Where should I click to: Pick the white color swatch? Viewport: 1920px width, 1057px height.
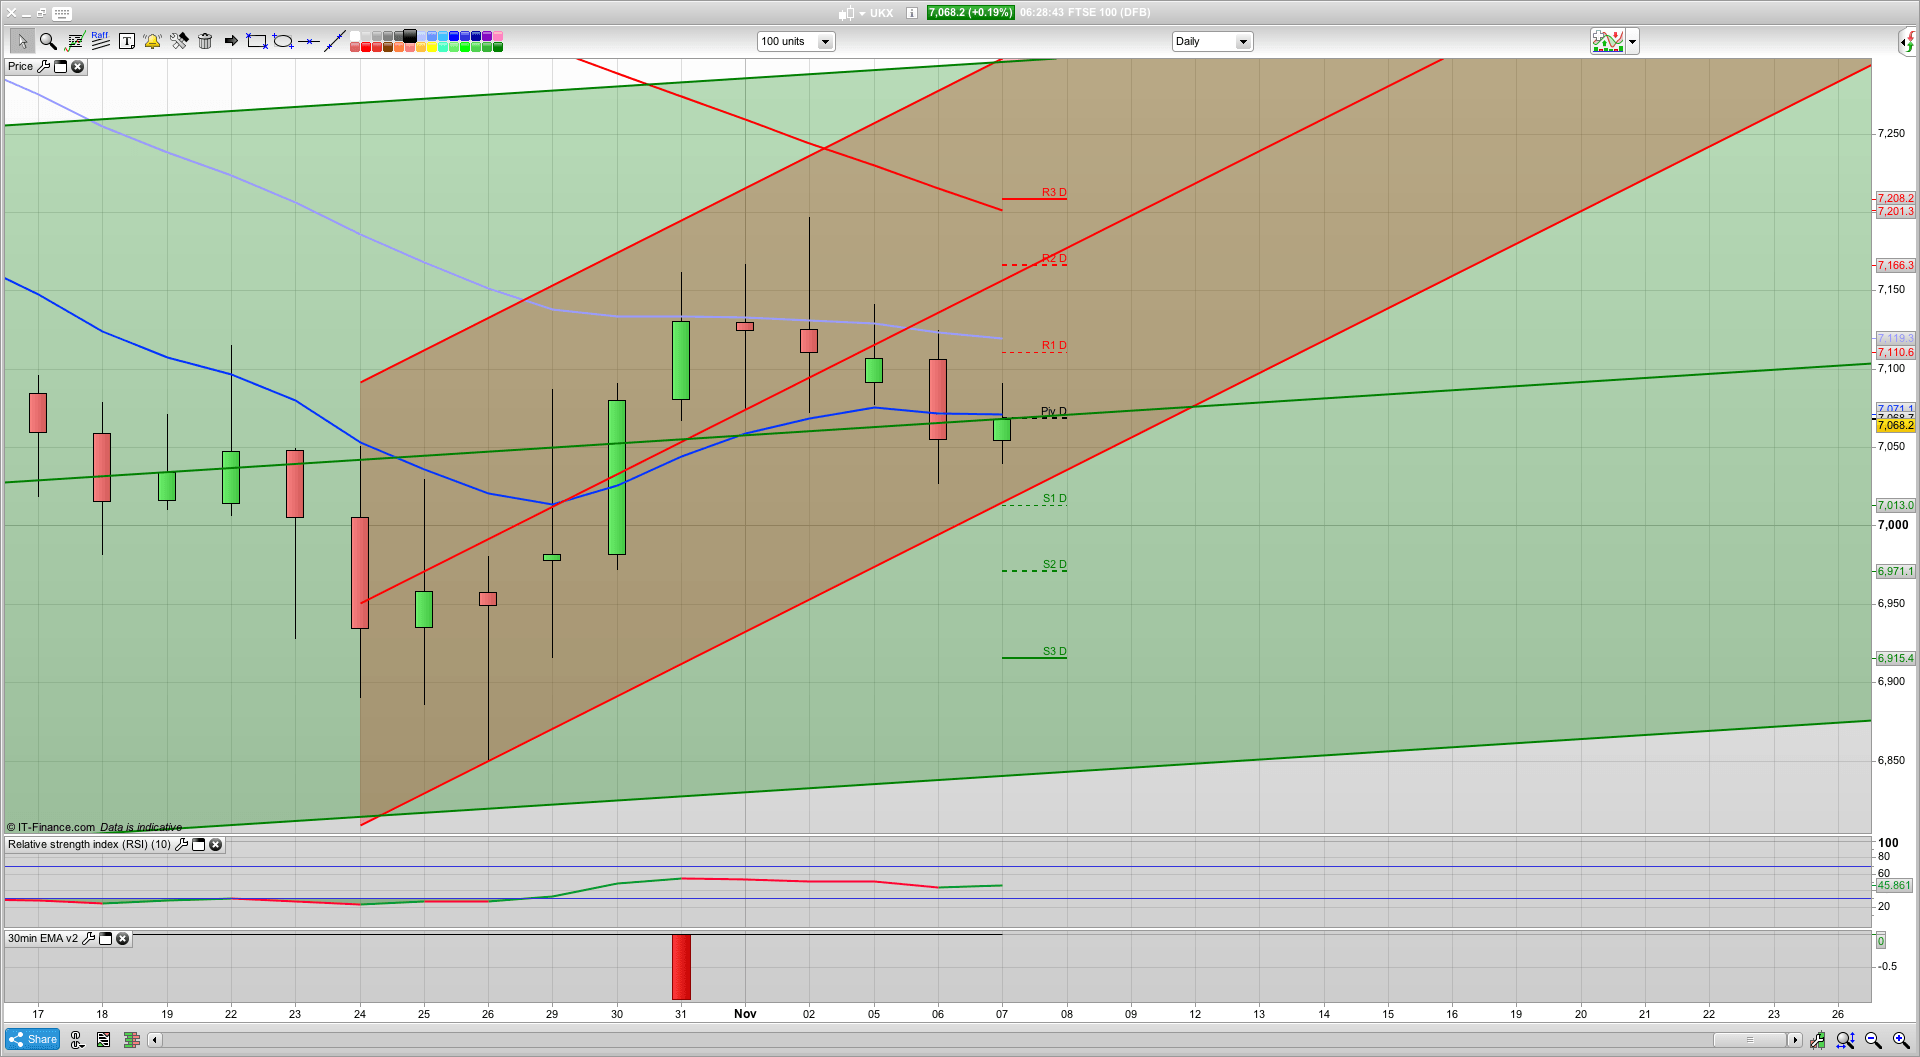[x=355, y=36]
